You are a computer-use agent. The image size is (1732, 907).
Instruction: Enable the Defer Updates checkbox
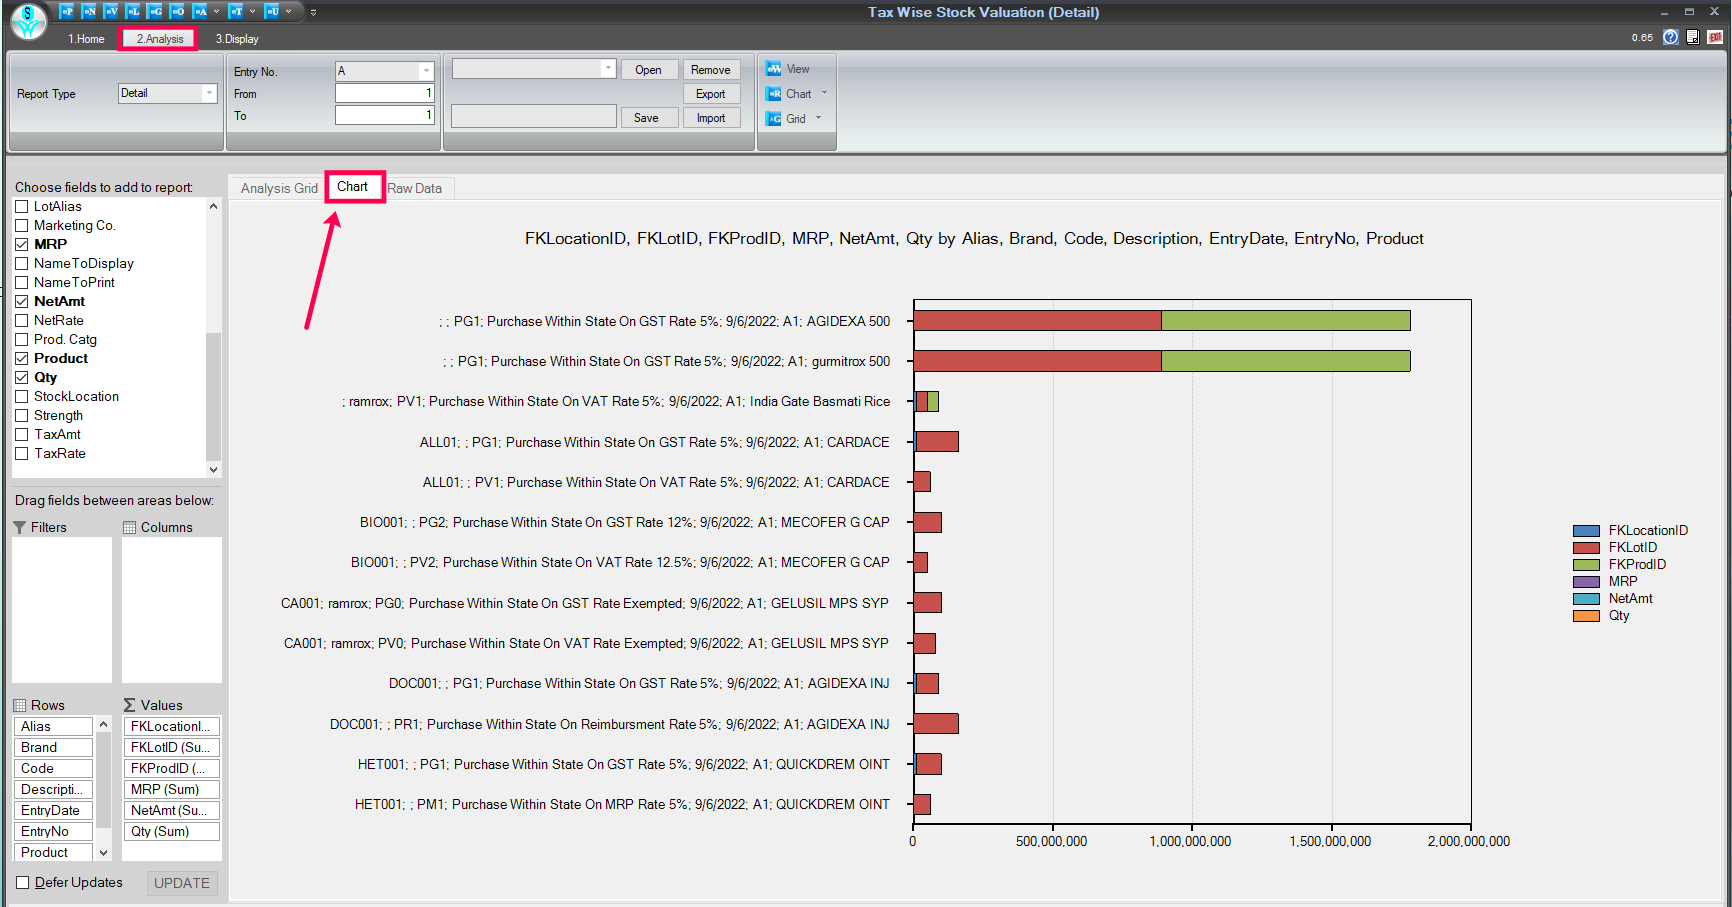pyautogui.click(x=22, y=882)
